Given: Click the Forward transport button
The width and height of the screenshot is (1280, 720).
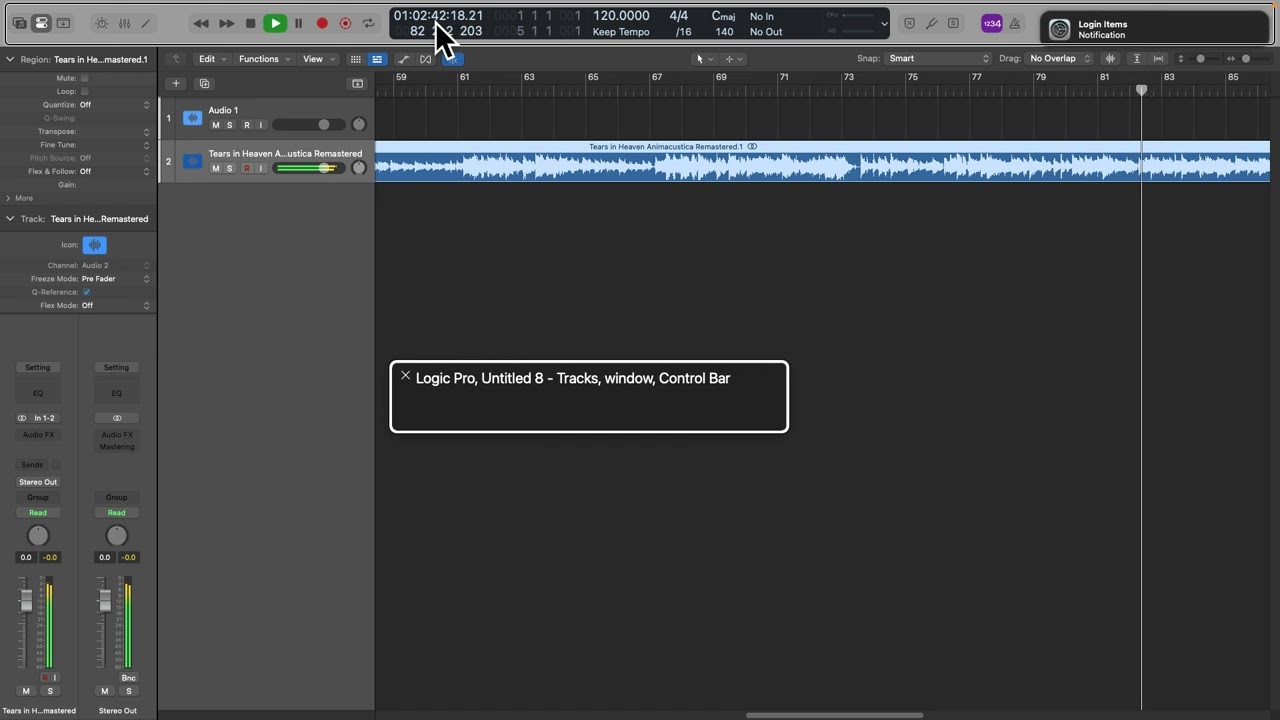Looking at the screenshot, I should point(227,23).
